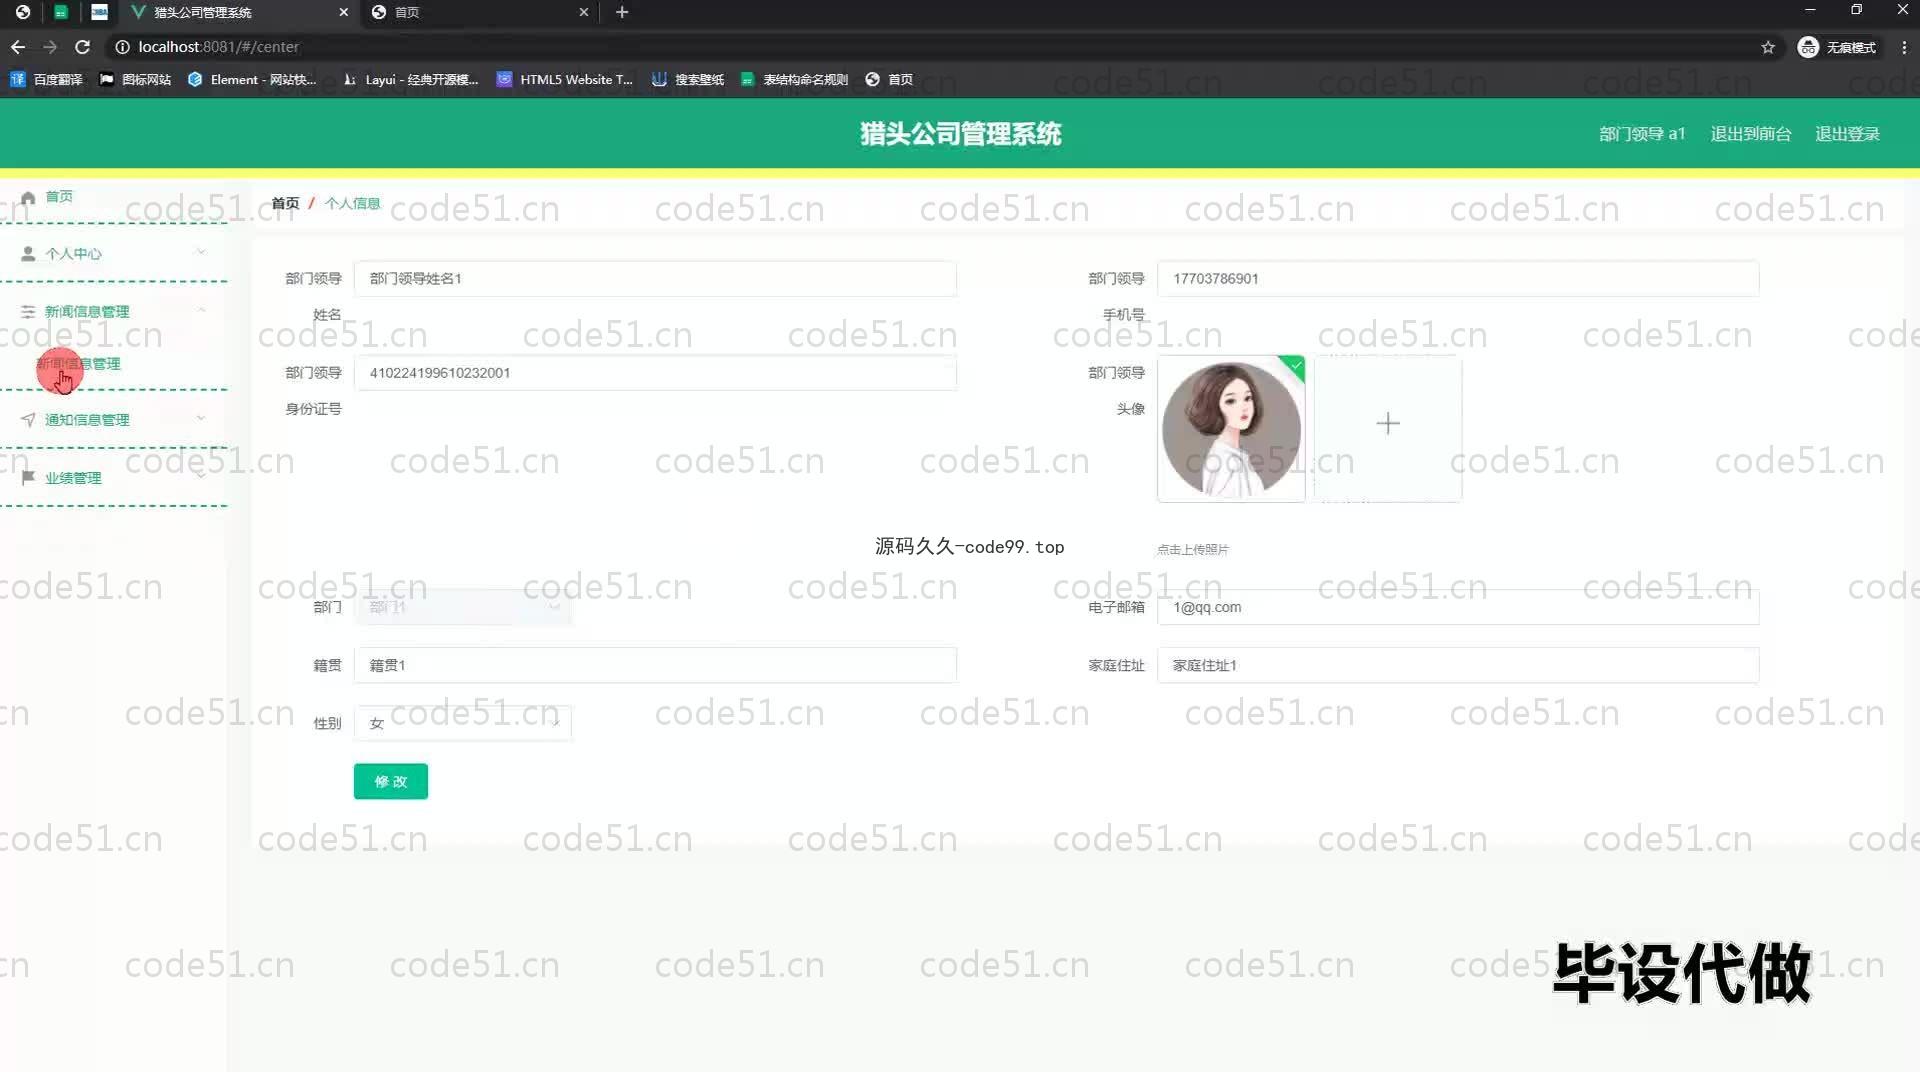Click the 部门领导姓名 input field

655,279
